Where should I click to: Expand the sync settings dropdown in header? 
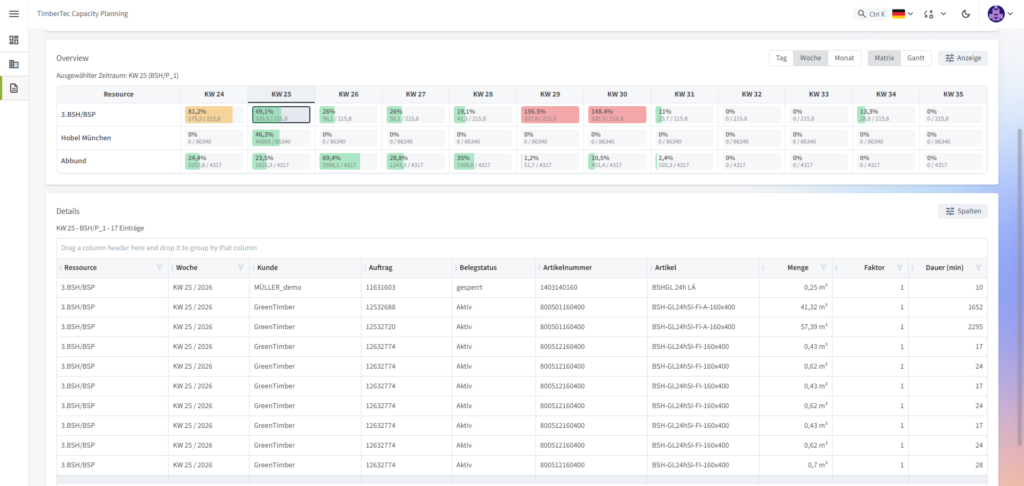pos(935,14)
